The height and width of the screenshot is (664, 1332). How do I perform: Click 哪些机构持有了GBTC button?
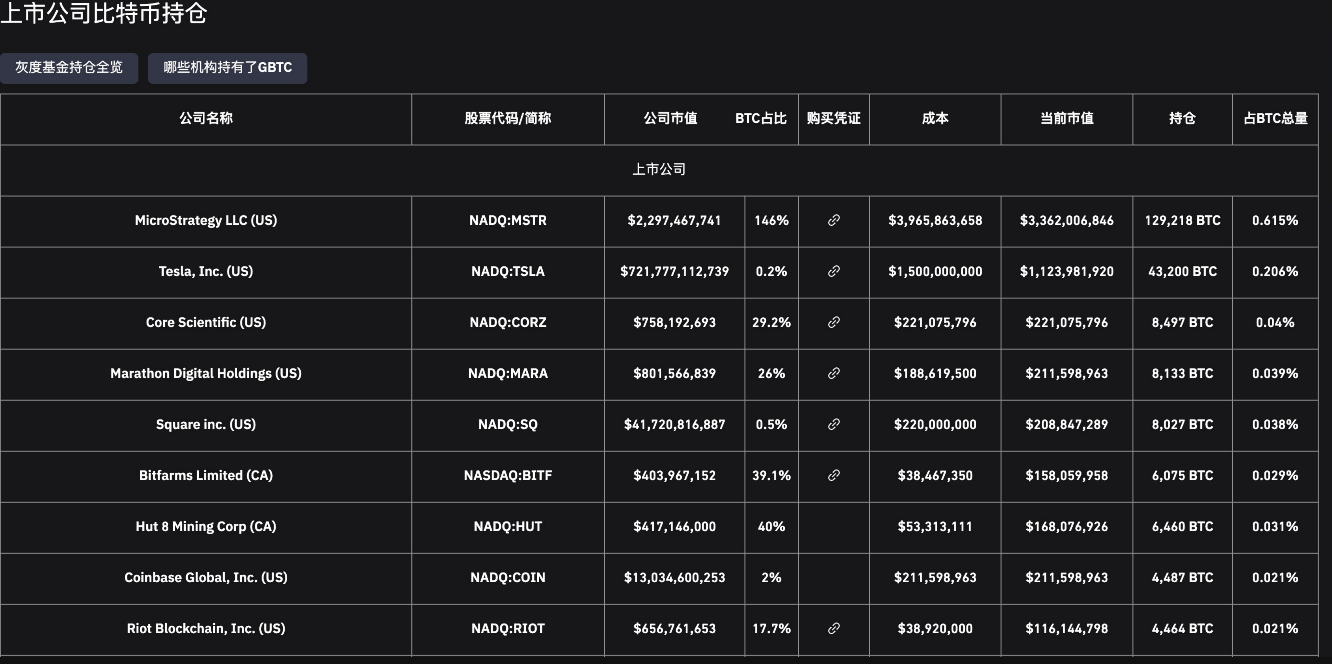click(228, 68)
